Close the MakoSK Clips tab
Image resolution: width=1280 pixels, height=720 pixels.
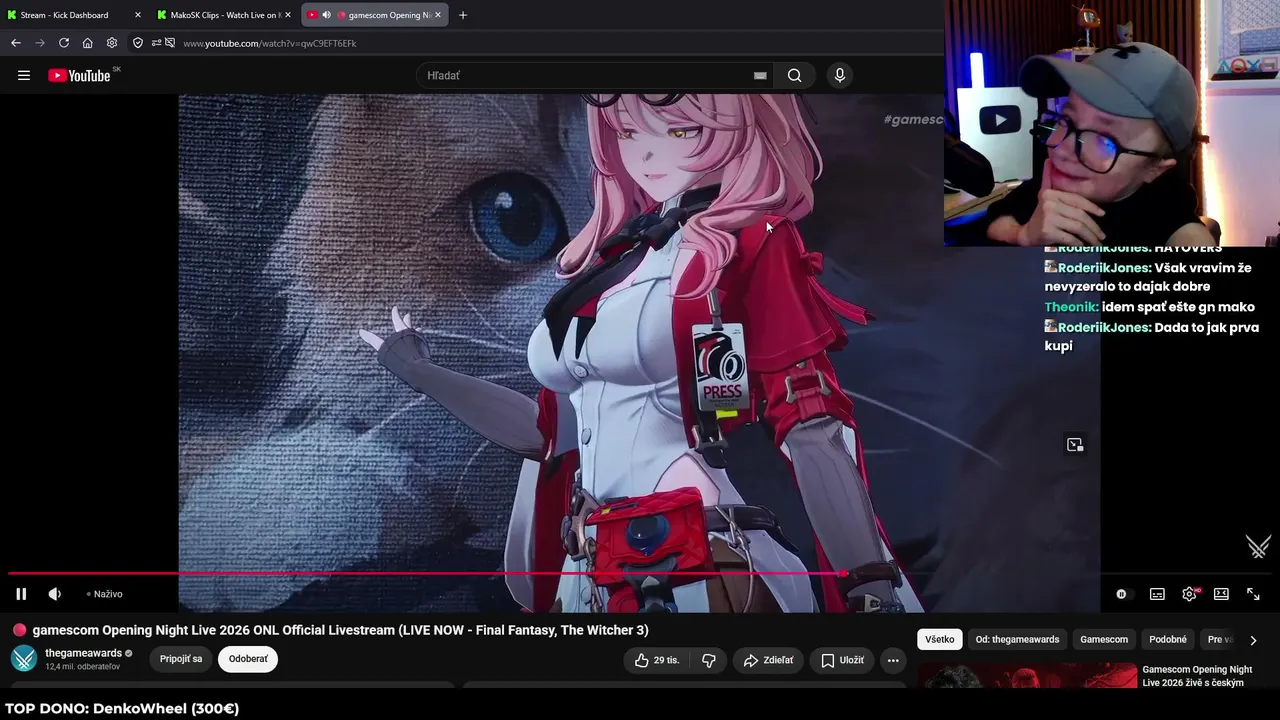(288, 15)
